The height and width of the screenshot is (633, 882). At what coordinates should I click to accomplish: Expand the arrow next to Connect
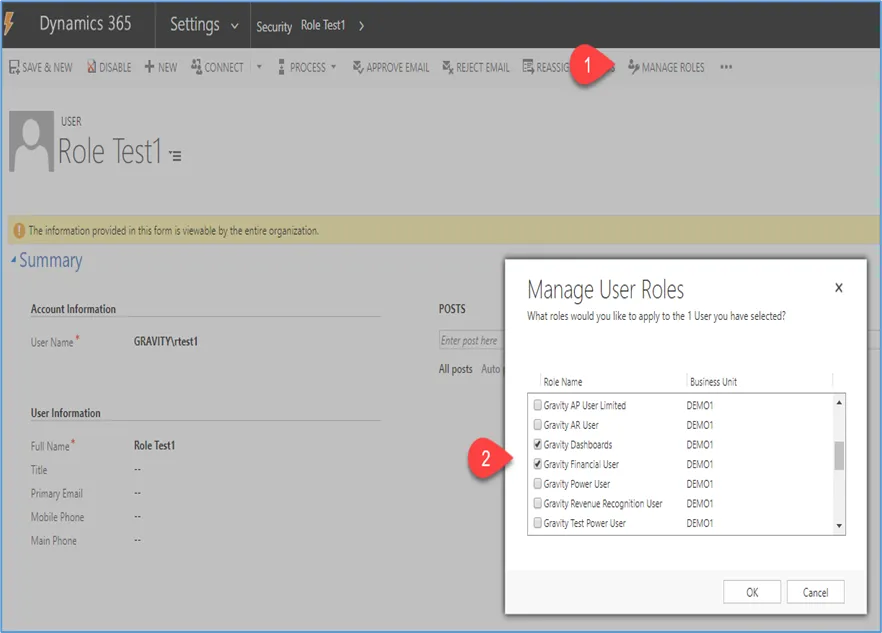click(259, 67)
